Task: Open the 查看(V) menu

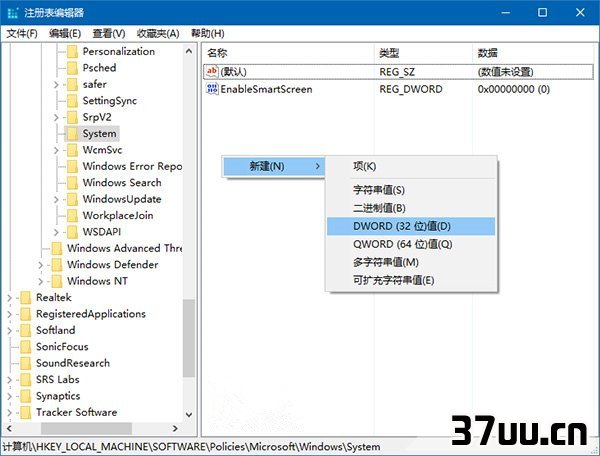Action: point(109,34)
